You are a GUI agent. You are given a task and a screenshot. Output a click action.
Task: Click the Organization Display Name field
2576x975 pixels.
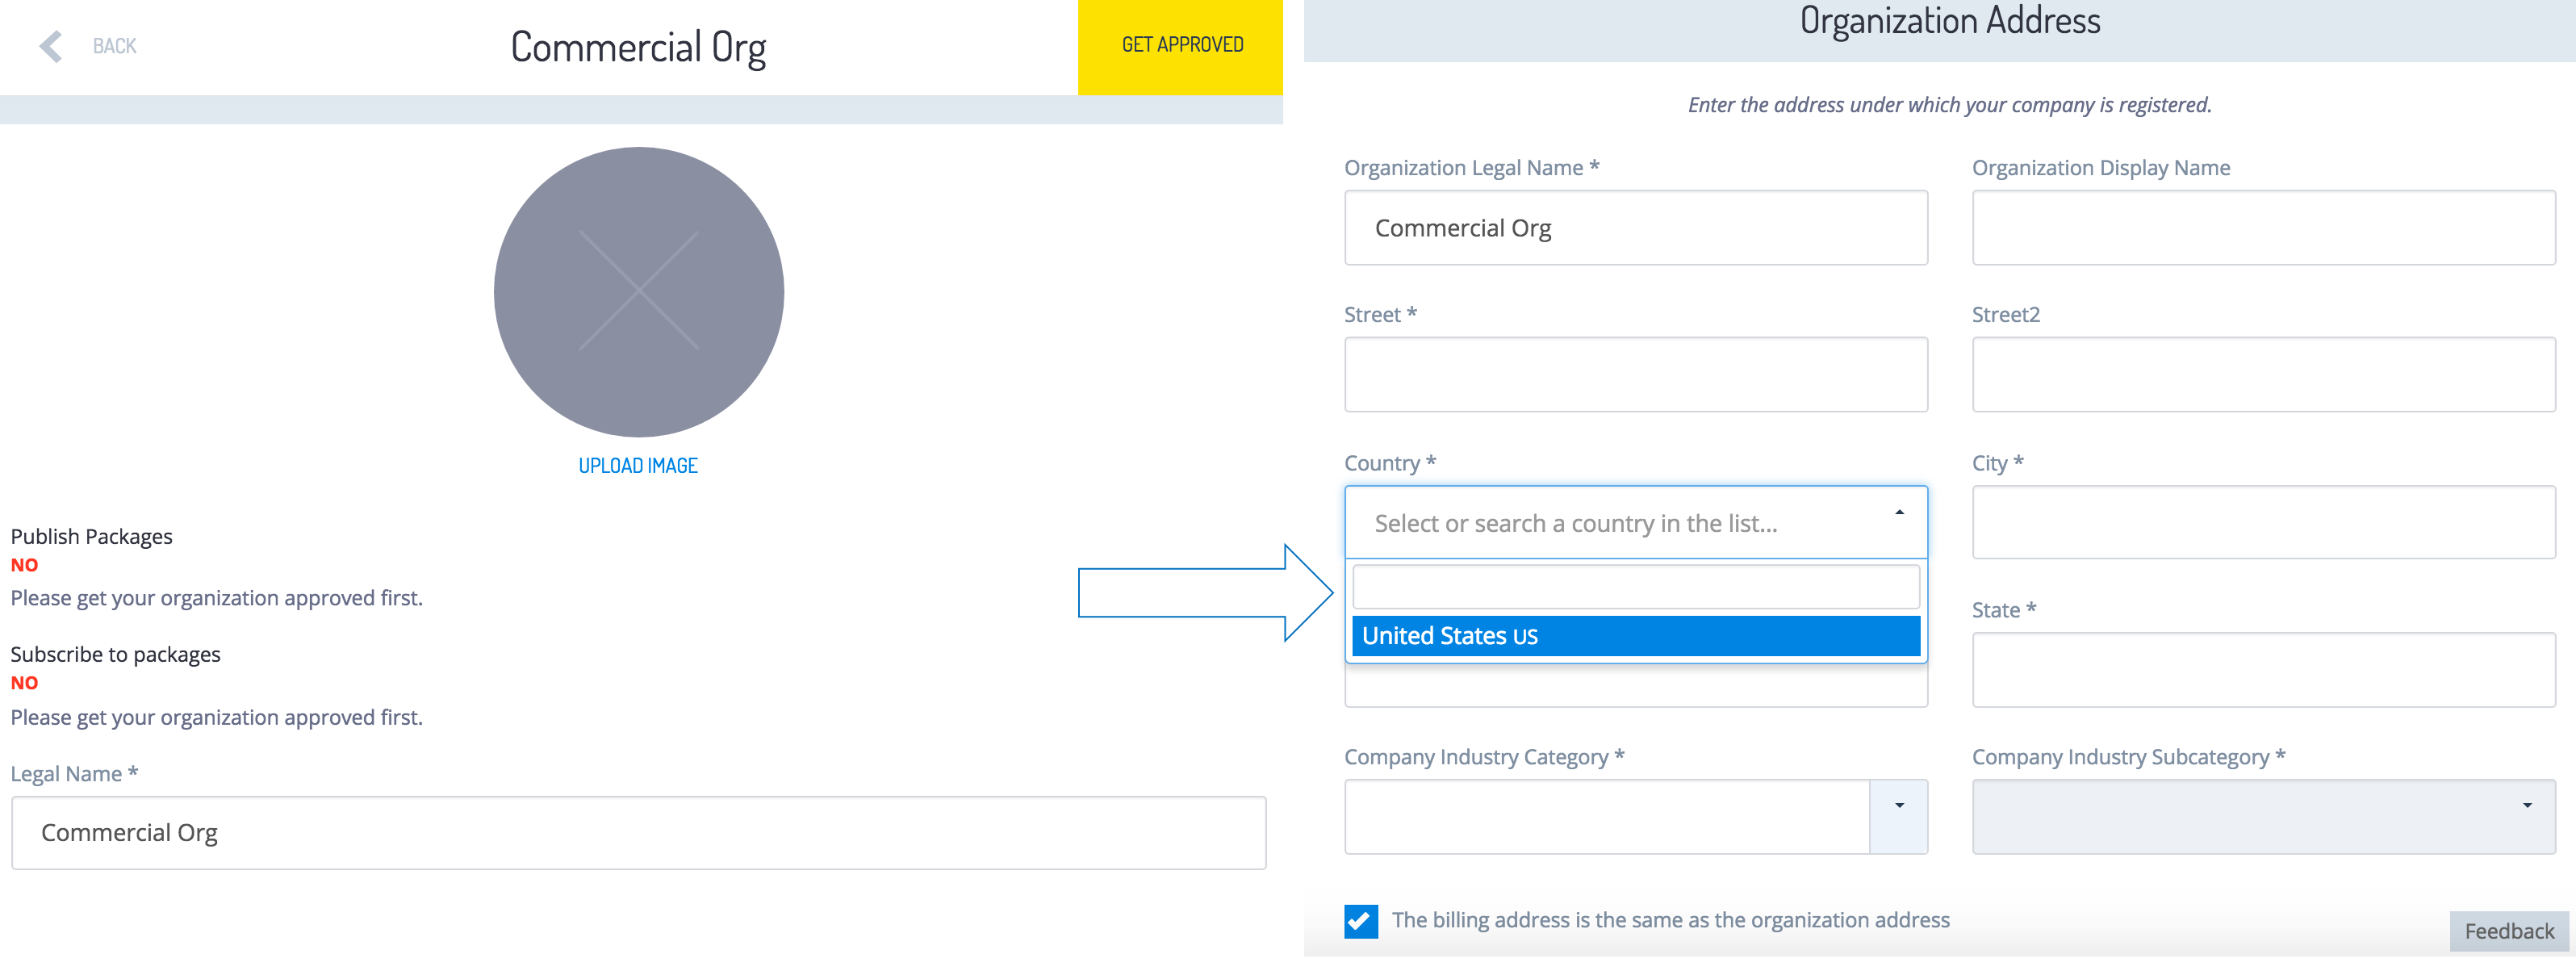click(x=2263, y=228)
